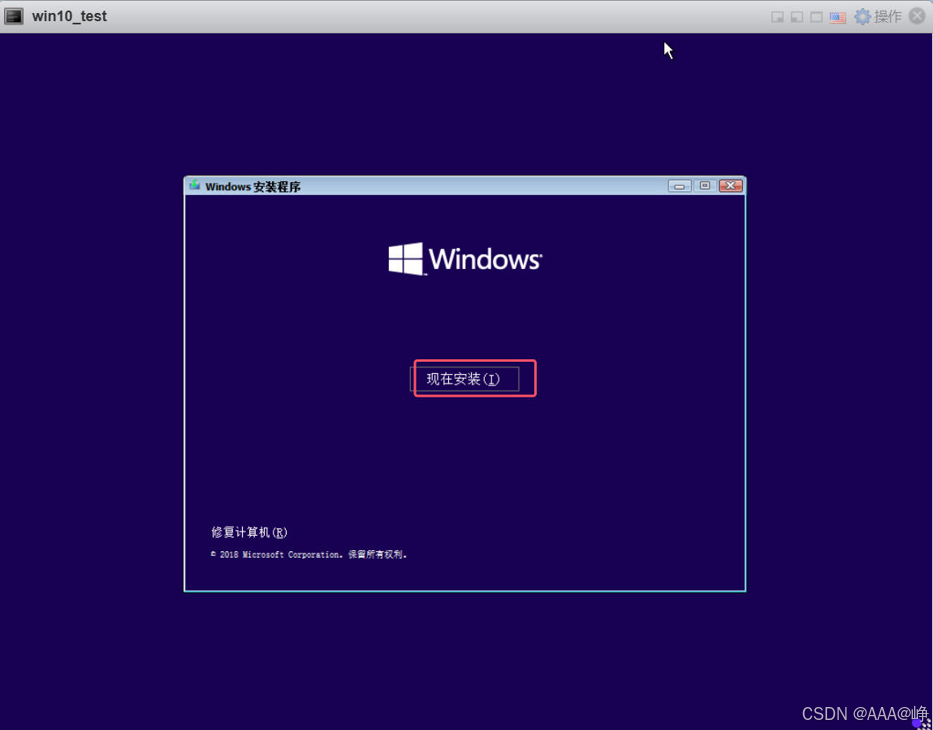The image size is (933, 730).
Task: Click the Windows 安装程序 title bar icon
Action: (x=195, y=186)
